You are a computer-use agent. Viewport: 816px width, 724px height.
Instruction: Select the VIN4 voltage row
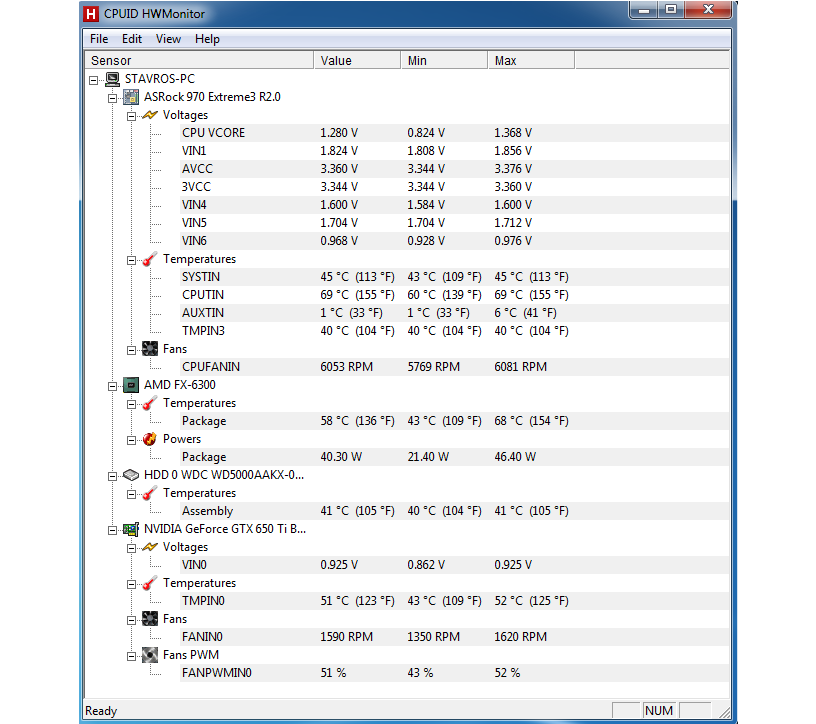click(454, 205)
